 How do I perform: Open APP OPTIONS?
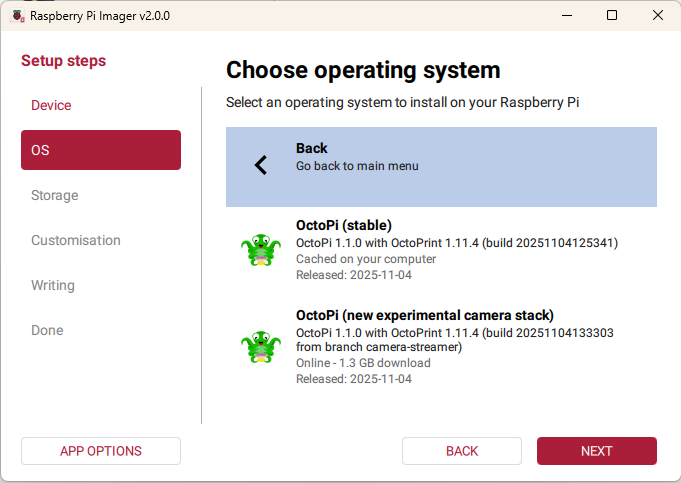(x=100, y=451)
